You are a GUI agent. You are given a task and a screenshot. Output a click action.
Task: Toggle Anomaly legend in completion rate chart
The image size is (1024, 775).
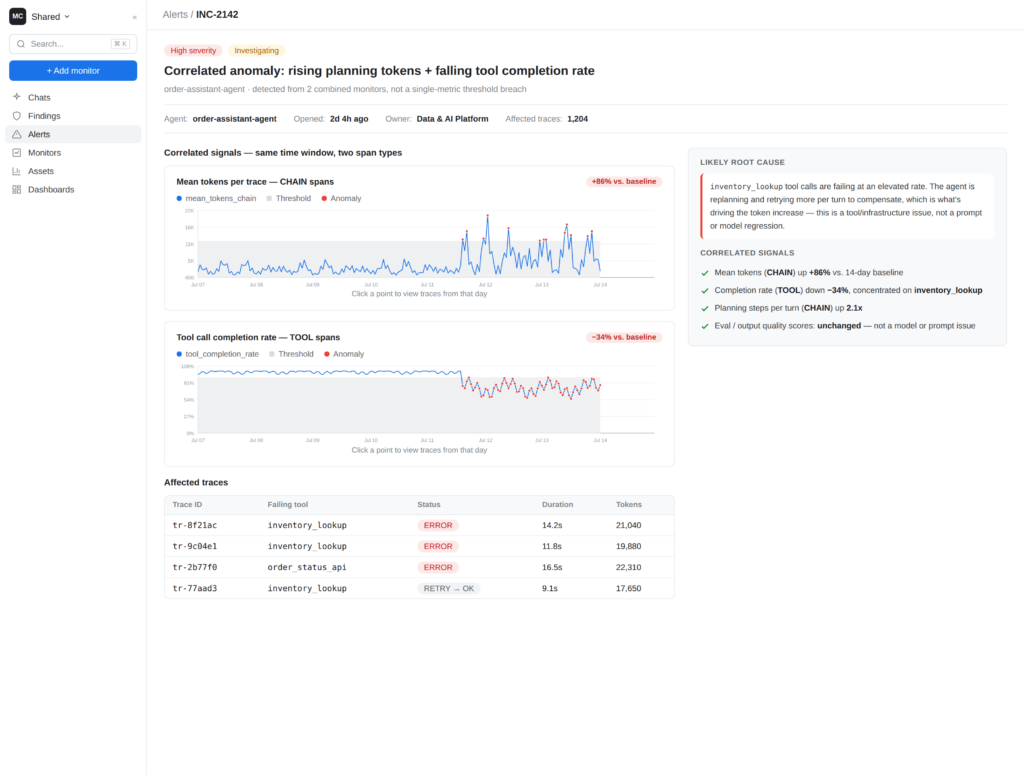tap(344, 354)
